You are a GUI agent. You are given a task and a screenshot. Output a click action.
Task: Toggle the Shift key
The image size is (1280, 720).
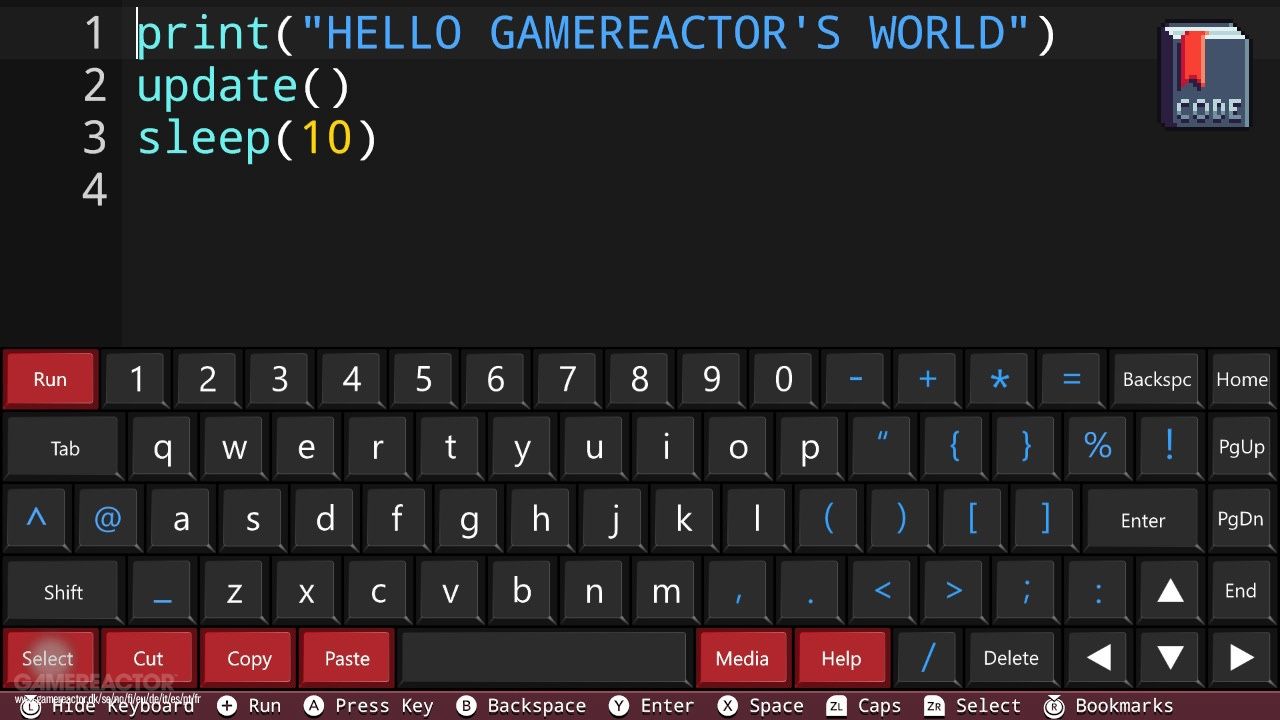coord(62,592)
